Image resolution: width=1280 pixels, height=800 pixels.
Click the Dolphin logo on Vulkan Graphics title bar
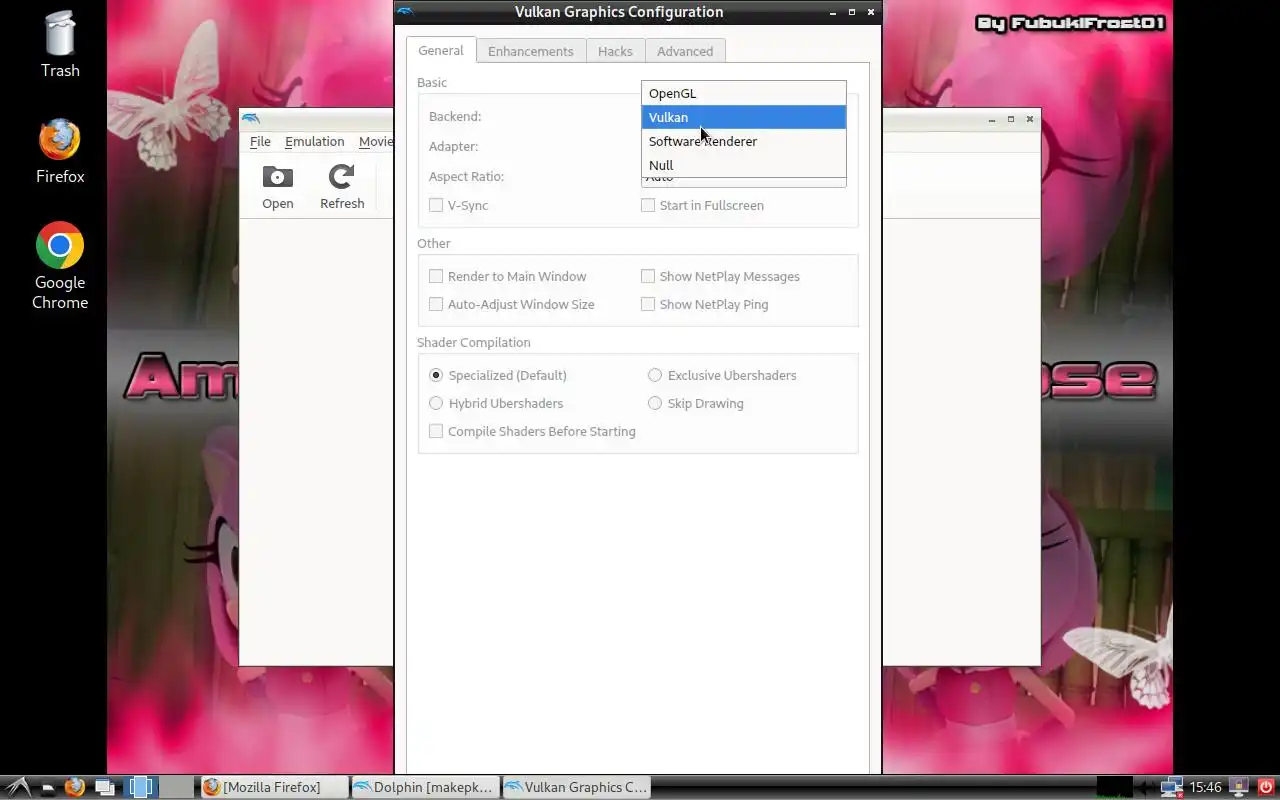pos(405,12)
